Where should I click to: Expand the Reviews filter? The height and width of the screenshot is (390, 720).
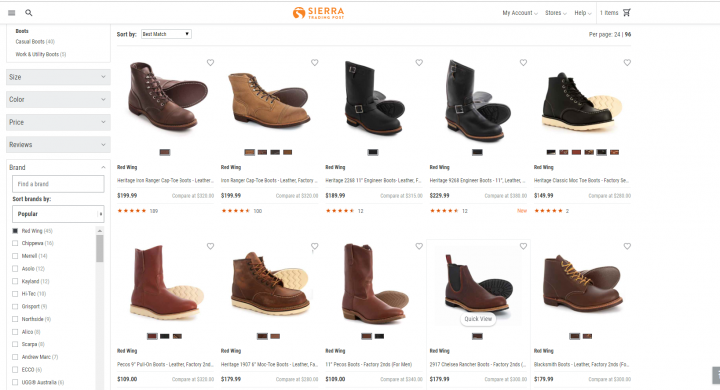[58, 144]
